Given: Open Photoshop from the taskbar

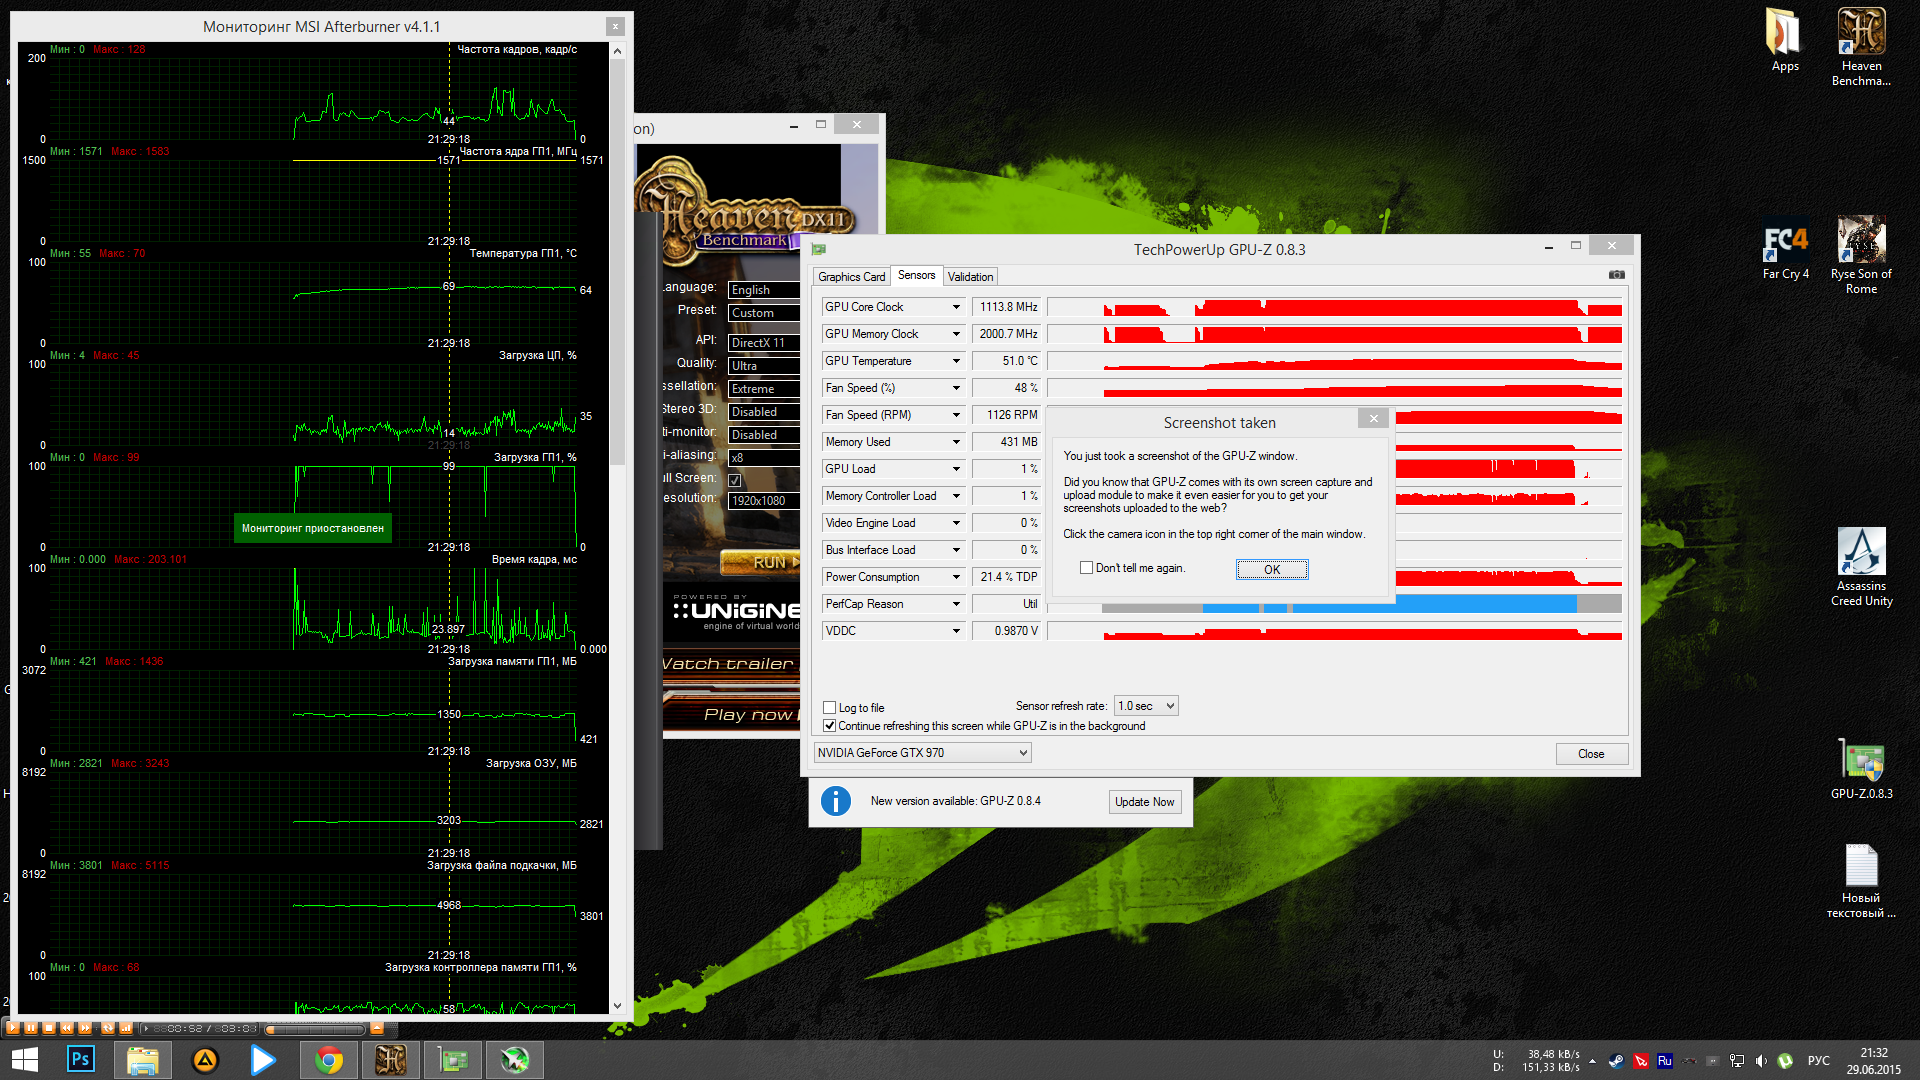Looking at the screenshot, I should (81, 1060).
